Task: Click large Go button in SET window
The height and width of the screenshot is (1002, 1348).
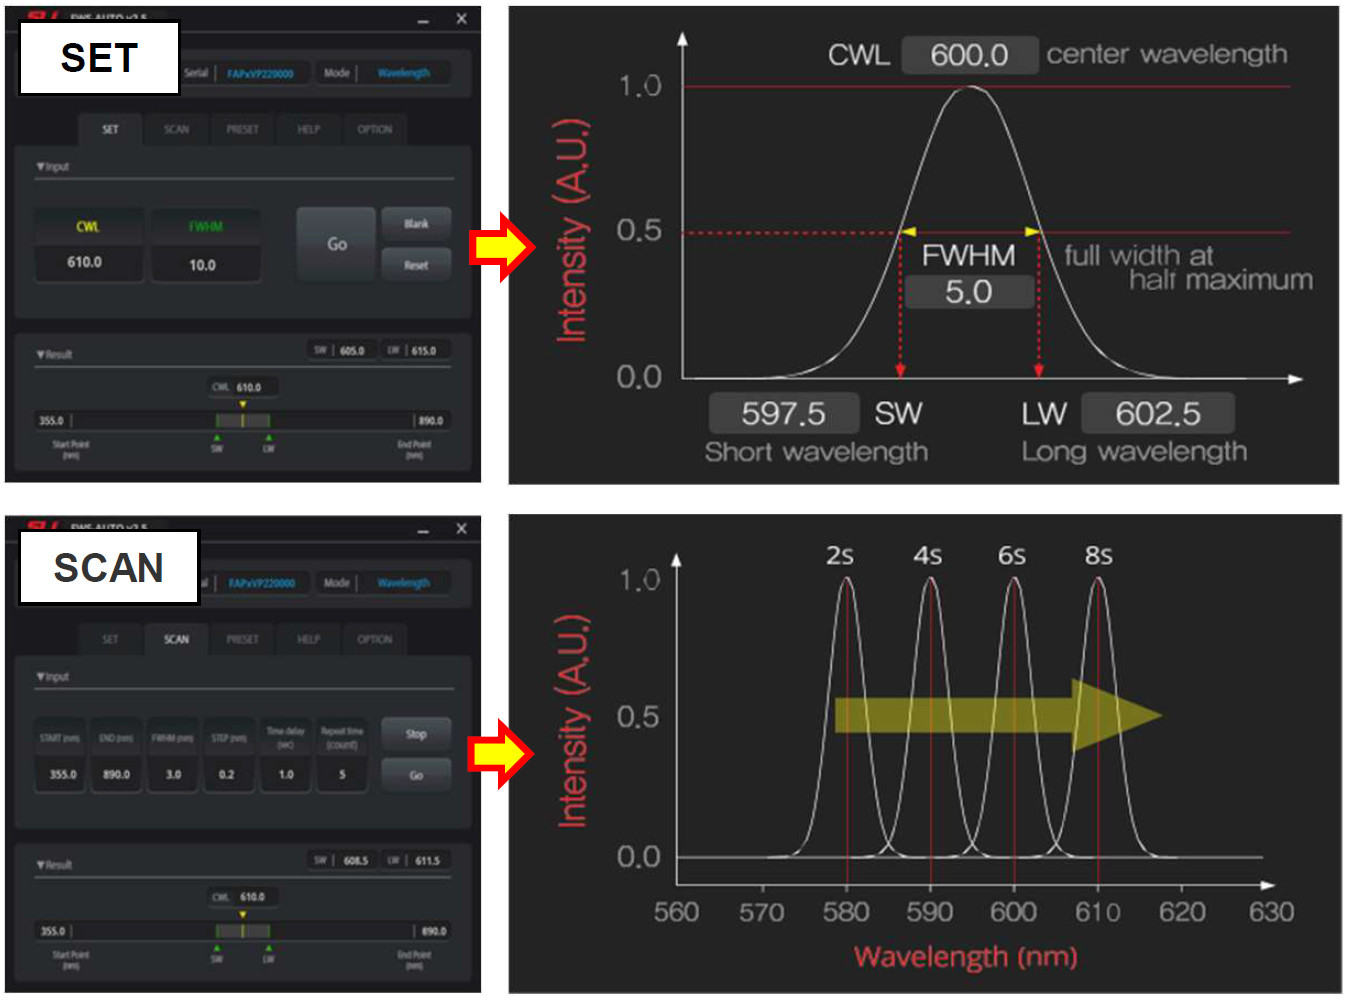Action: click(337, 244)
